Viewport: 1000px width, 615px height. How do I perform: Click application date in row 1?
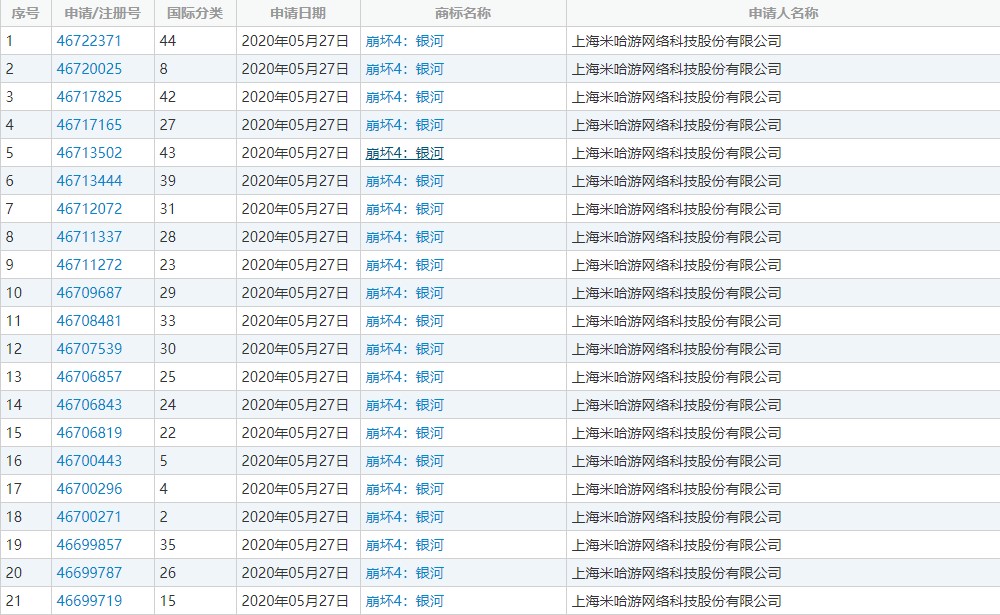295,41
